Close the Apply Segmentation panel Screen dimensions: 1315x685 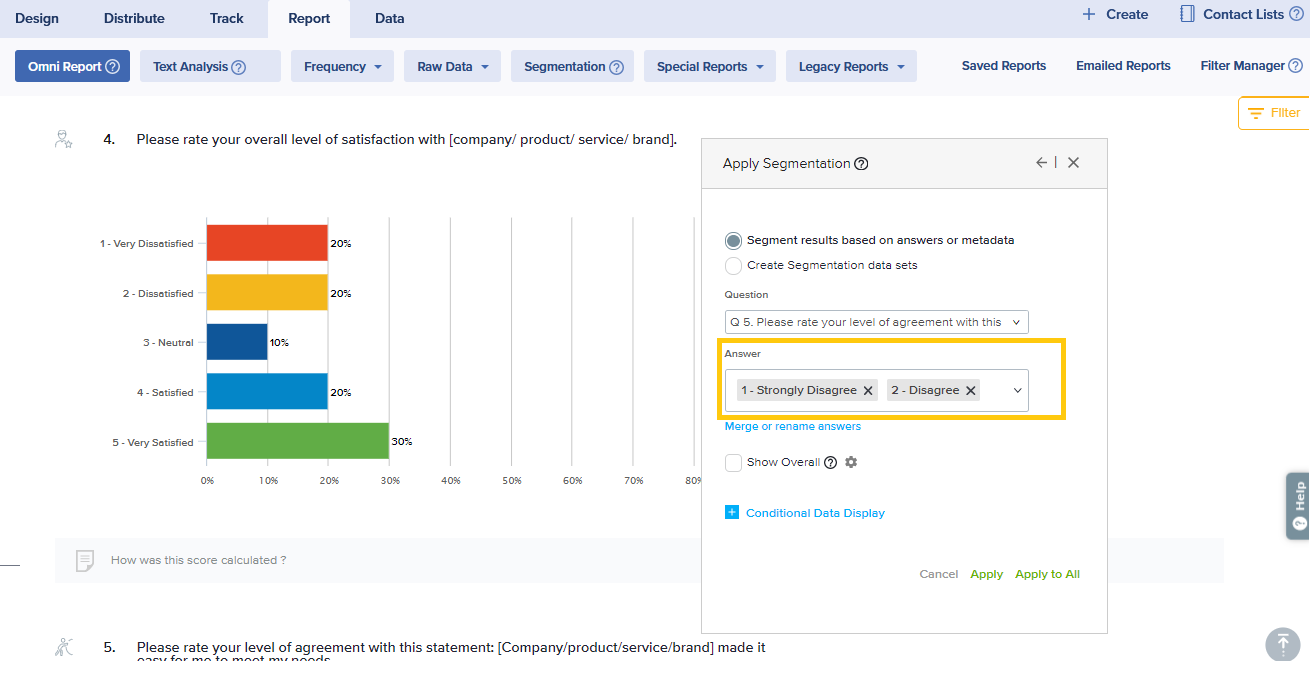pyautogui.click(x=1073, y=163)
